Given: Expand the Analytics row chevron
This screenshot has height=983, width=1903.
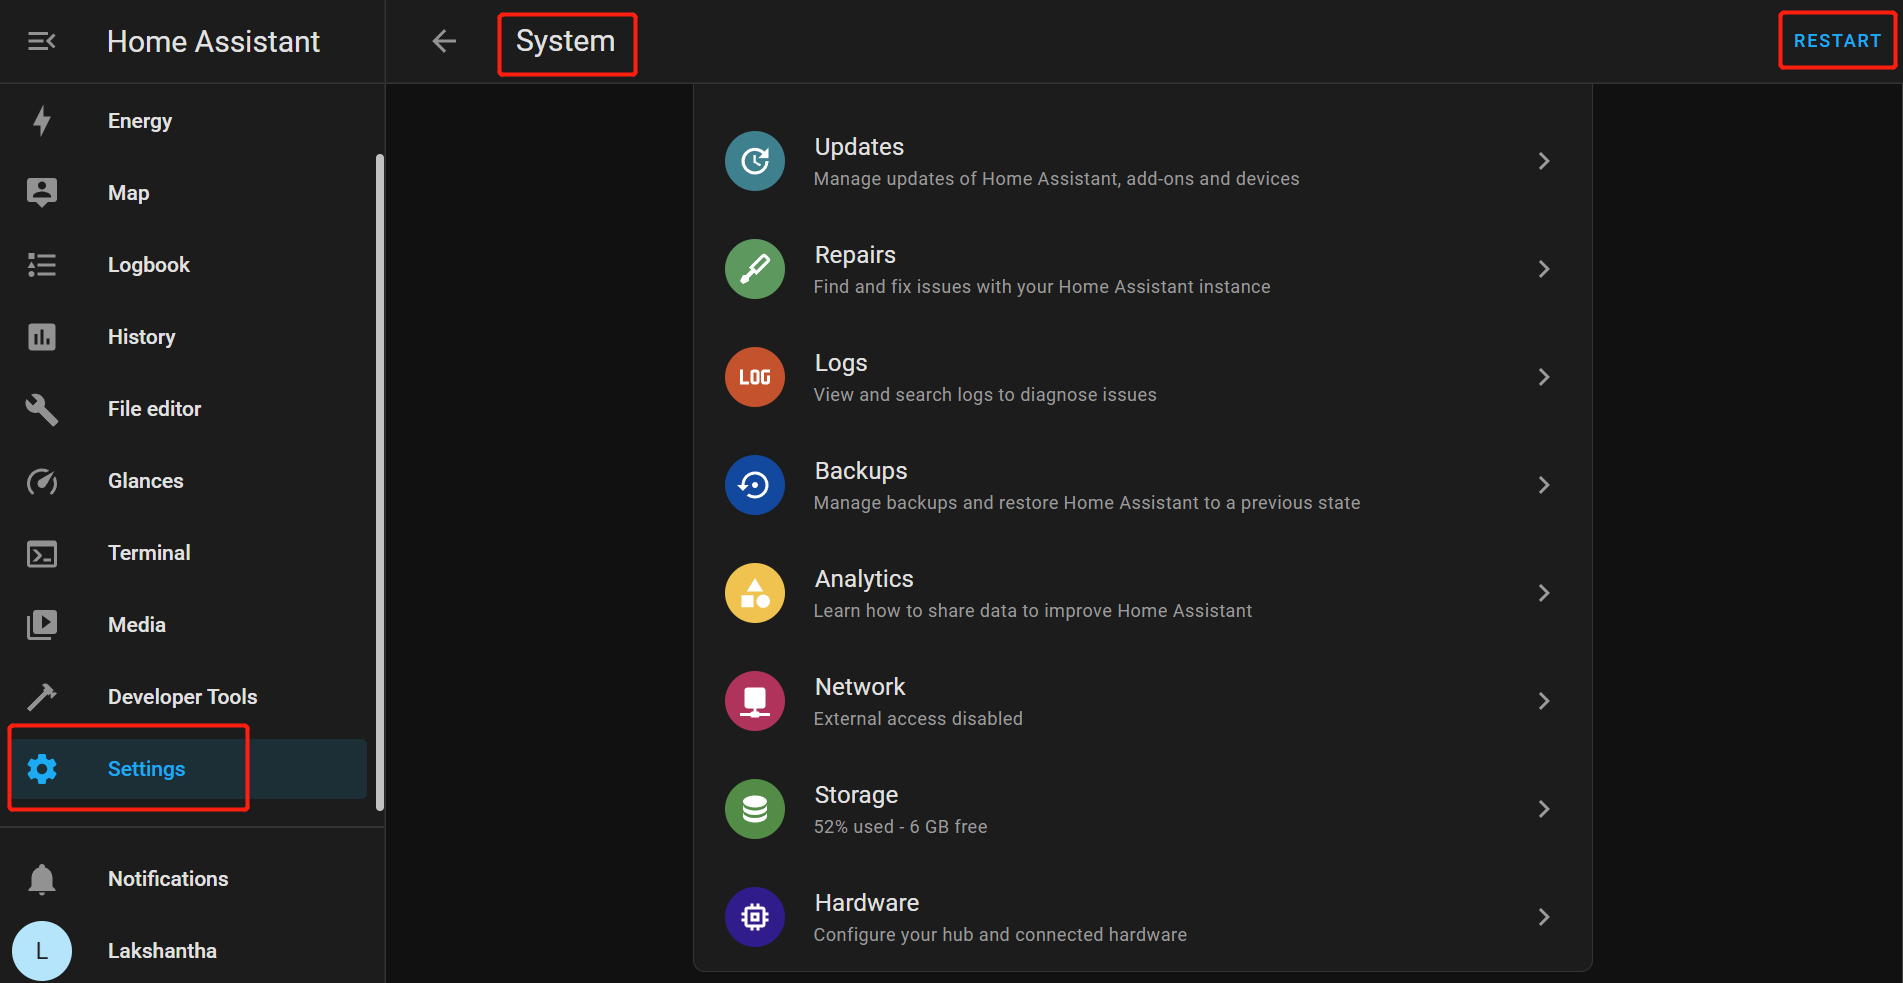Looking at the screenshot, I should coord(1544,593).
